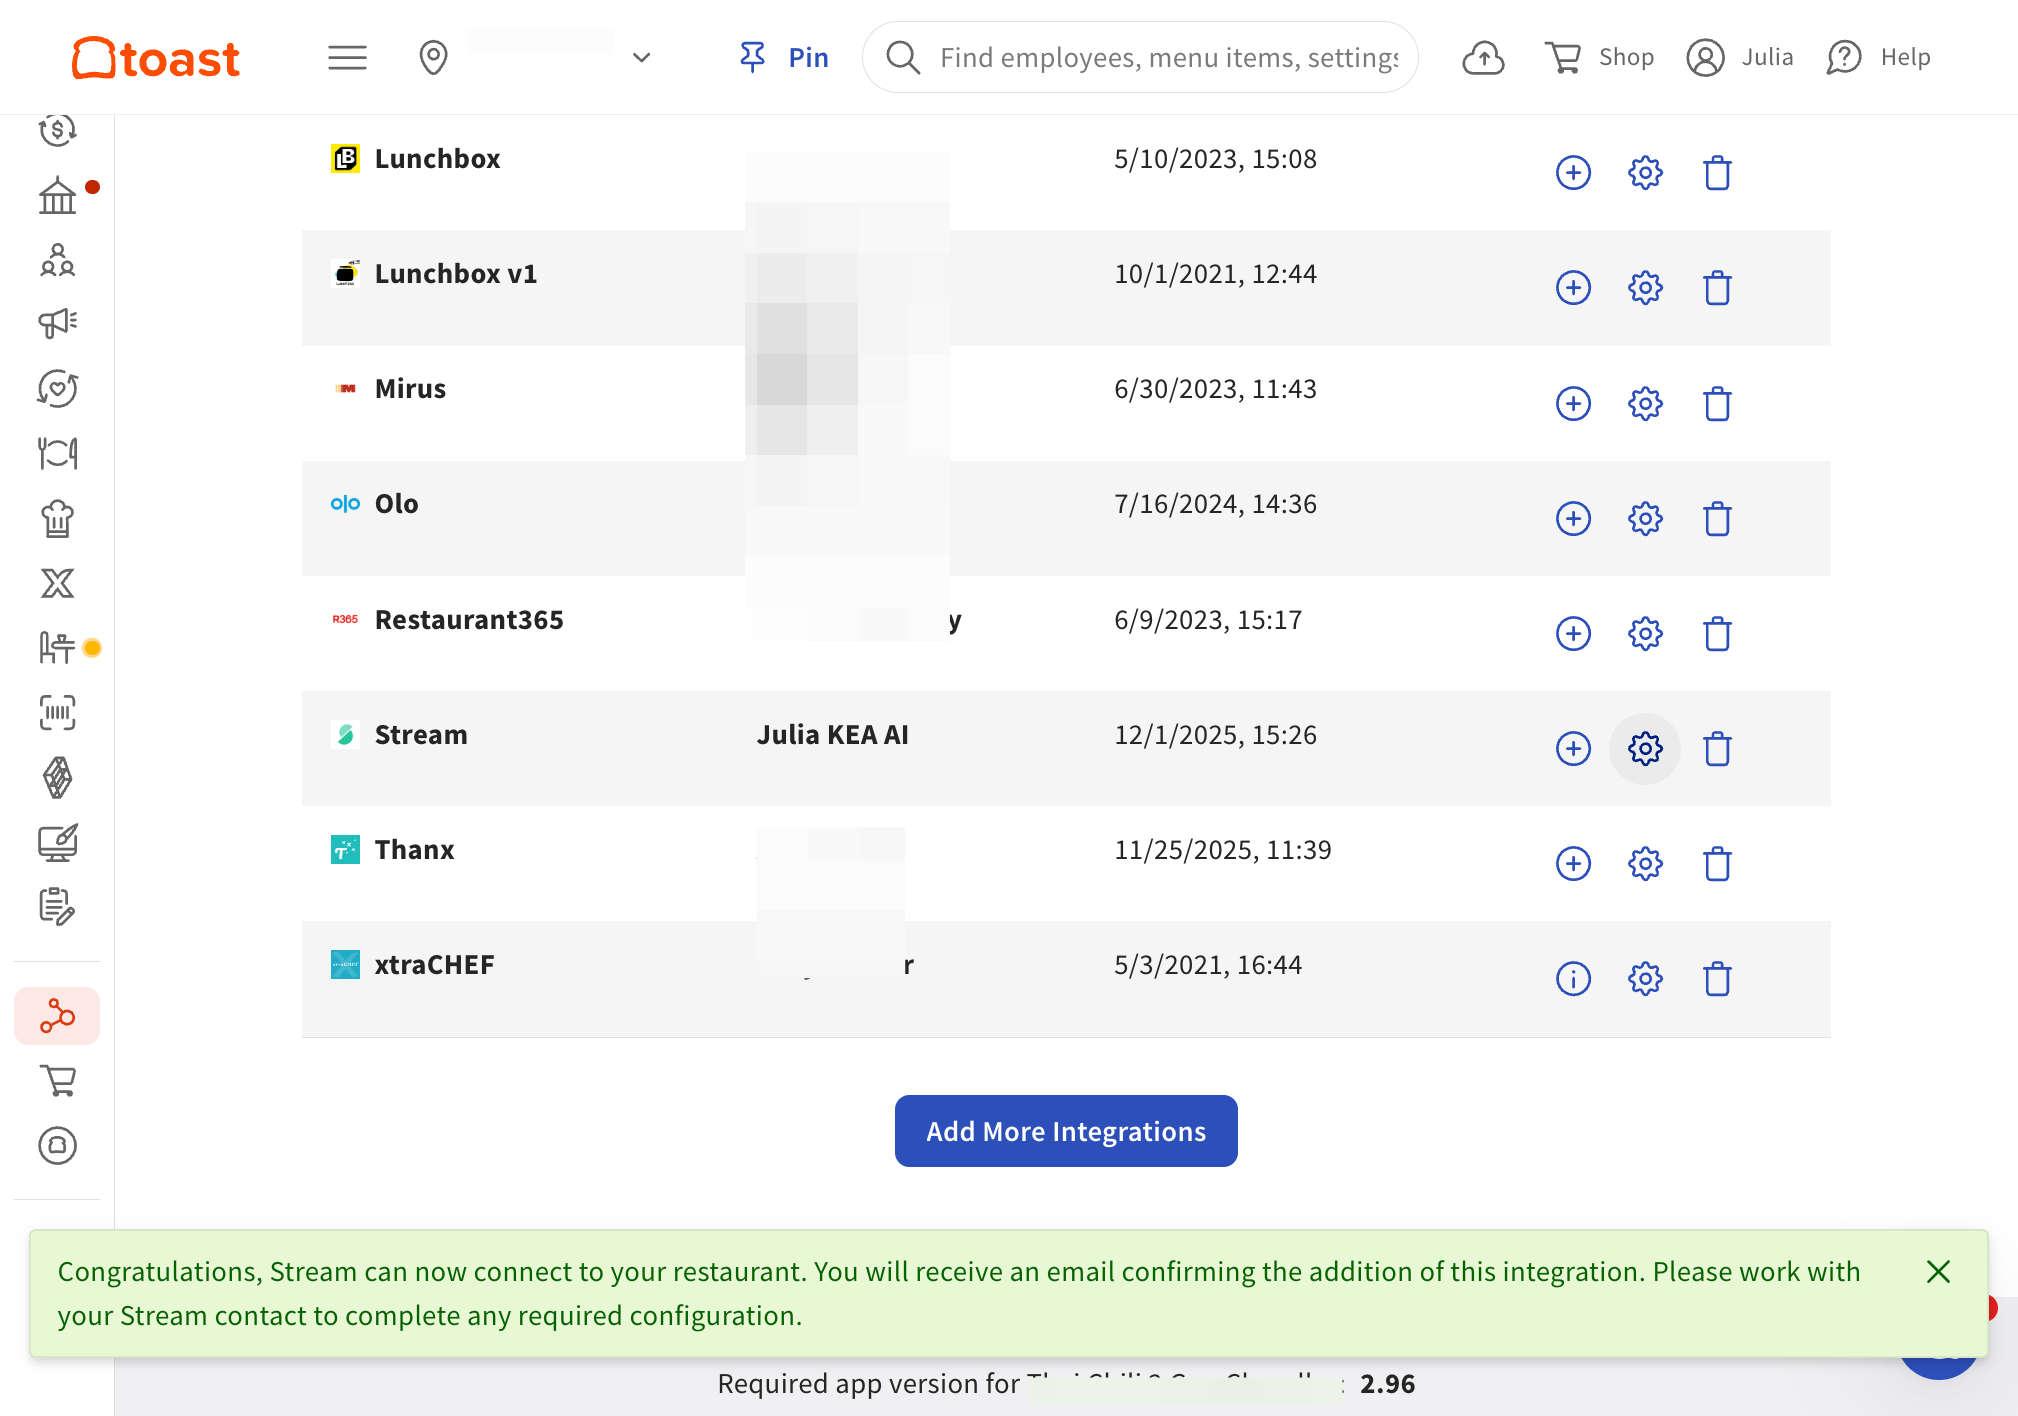Select the Olo integration name
Screen dimensions: 2018x1416
point(396,504)
